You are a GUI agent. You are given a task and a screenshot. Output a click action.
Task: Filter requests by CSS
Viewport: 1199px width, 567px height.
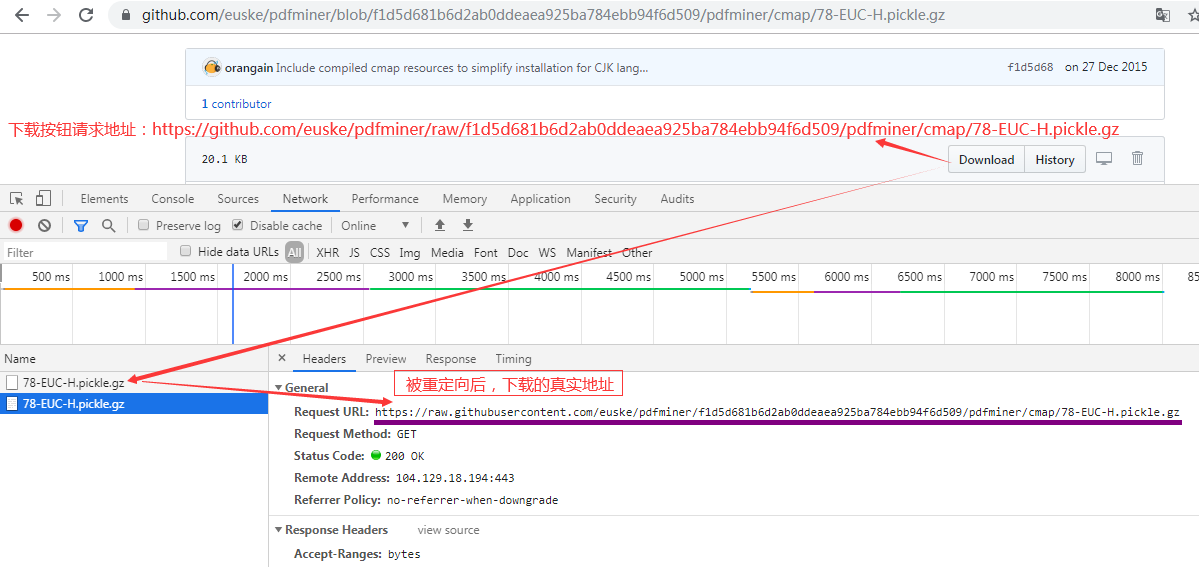[x=379, y=253]
